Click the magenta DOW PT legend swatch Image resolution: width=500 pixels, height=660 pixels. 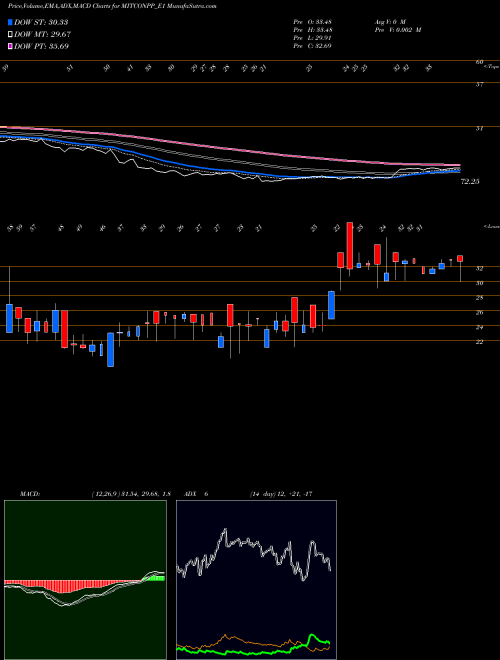(x=10, y=46)
